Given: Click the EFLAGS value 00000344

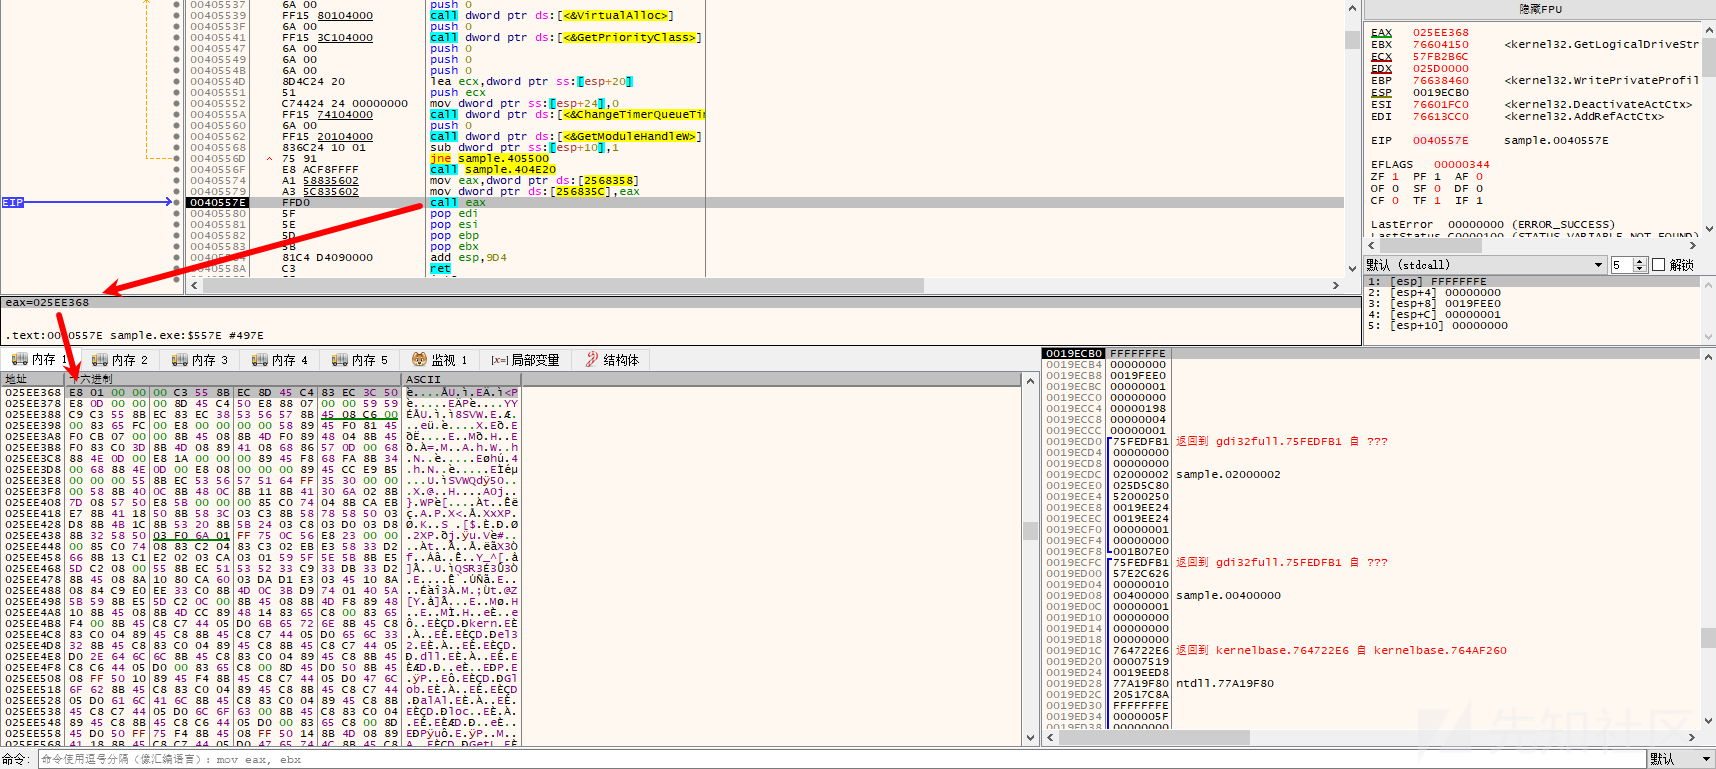Looking at the screenshot, I should point(1462,165).
